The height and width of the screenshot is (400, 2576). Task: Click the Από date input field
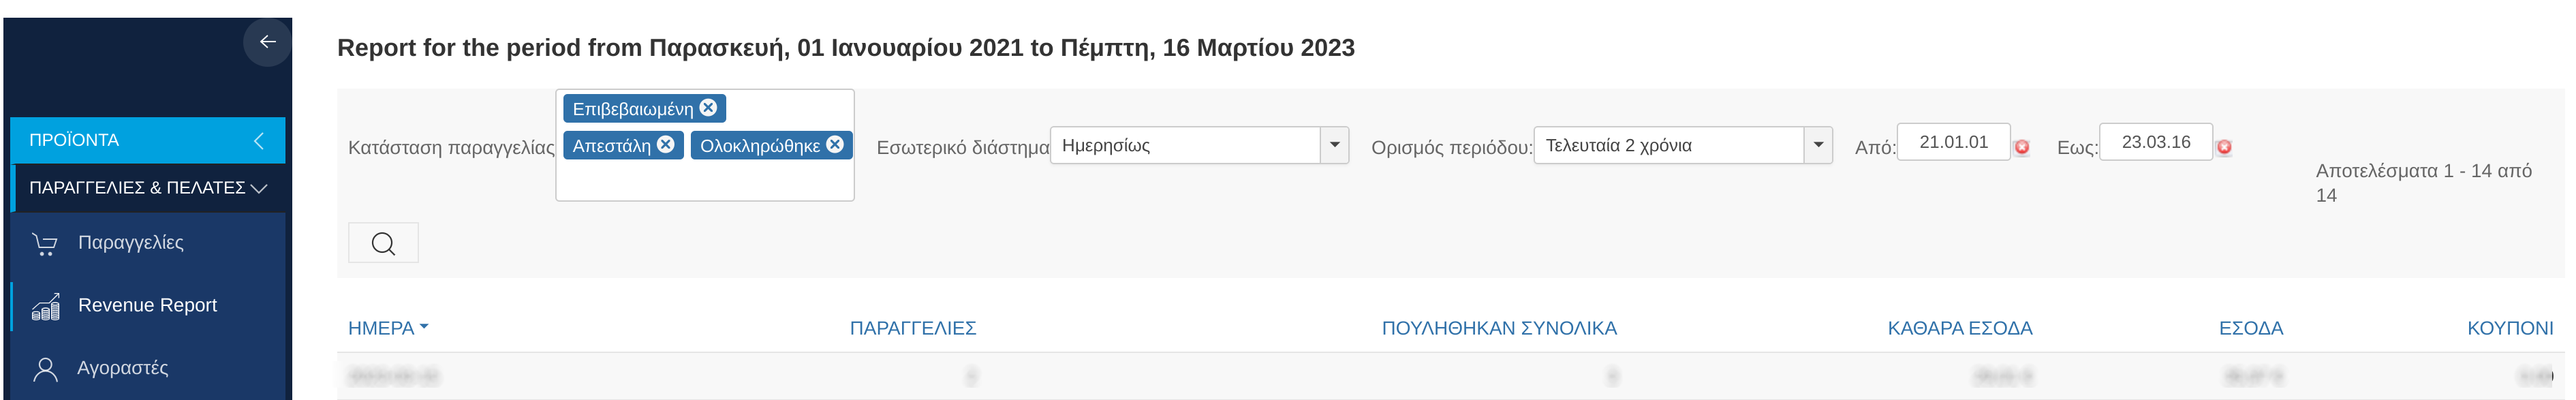coord(1953,142)
